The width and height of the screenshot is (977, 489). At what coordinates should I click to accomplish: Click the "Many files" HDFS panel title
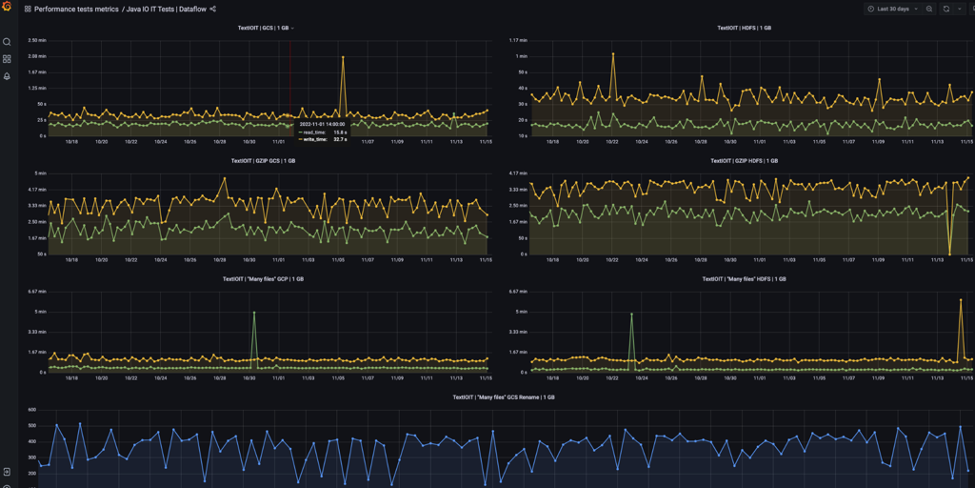click(x=743, y=279)
